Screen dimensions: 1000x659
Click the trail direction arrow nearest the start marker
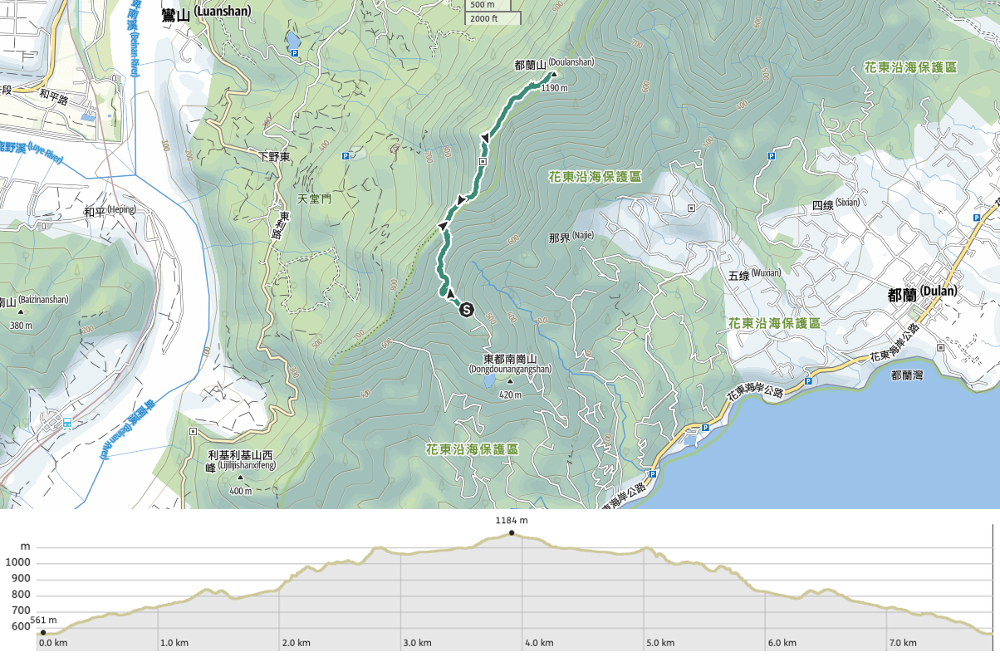point(442,226)
